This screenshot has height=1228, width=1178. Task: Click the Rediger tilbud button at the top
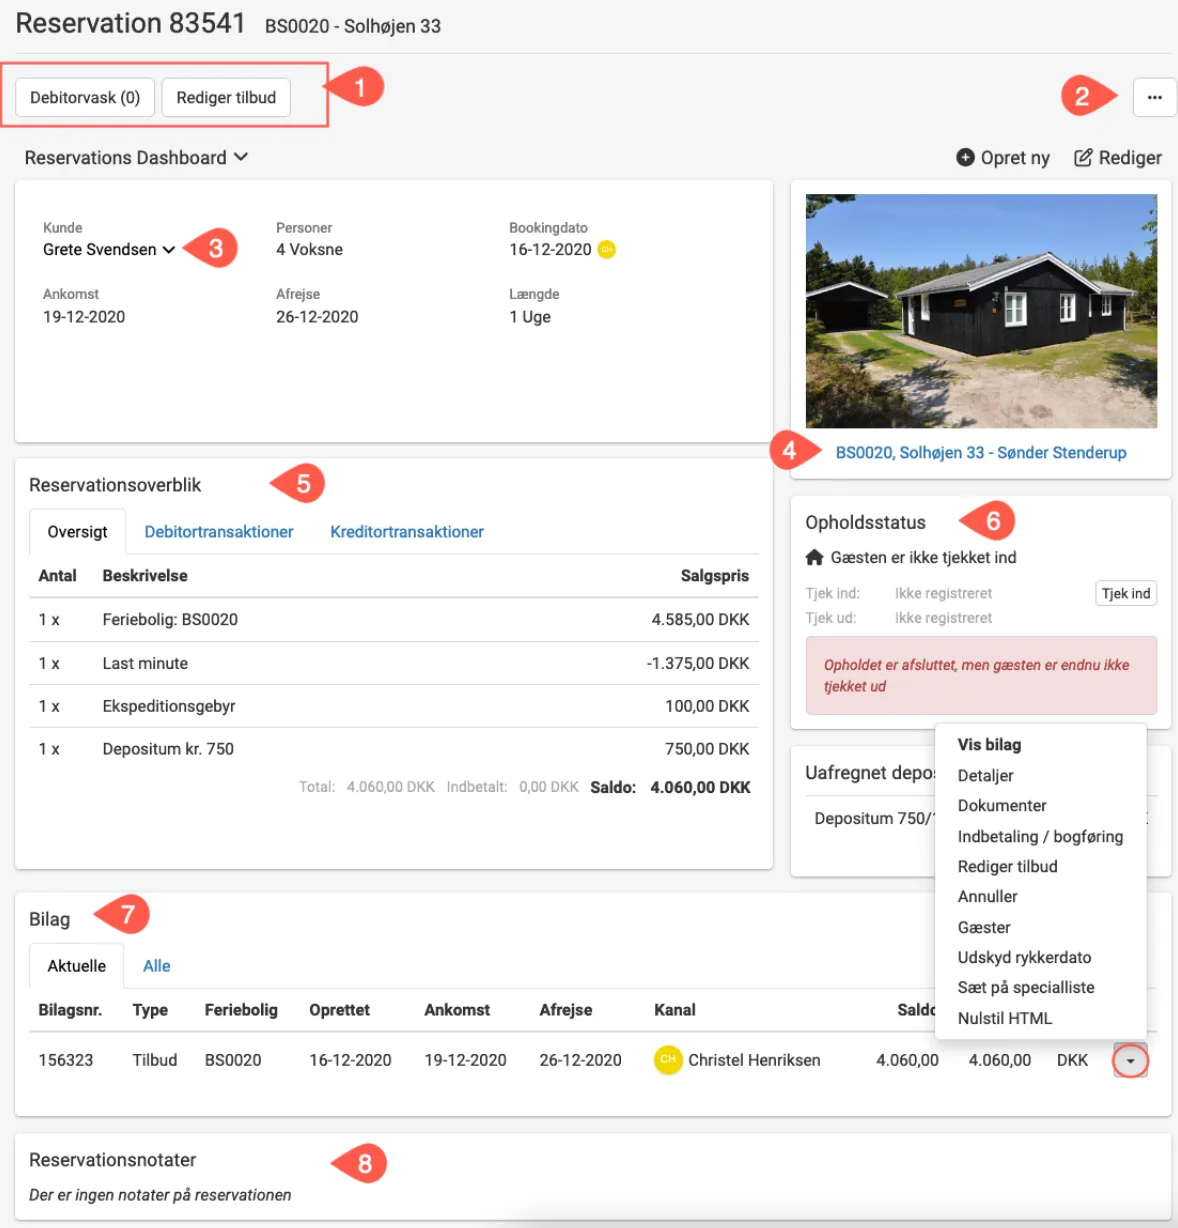tap(226, 98)
